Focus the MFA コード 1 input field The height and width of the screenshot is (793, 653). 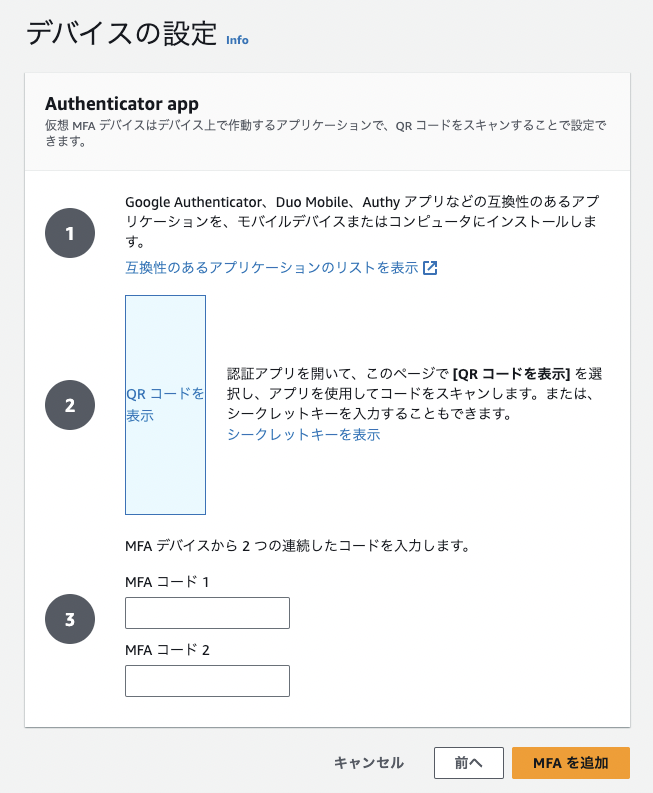pos(207,613)
